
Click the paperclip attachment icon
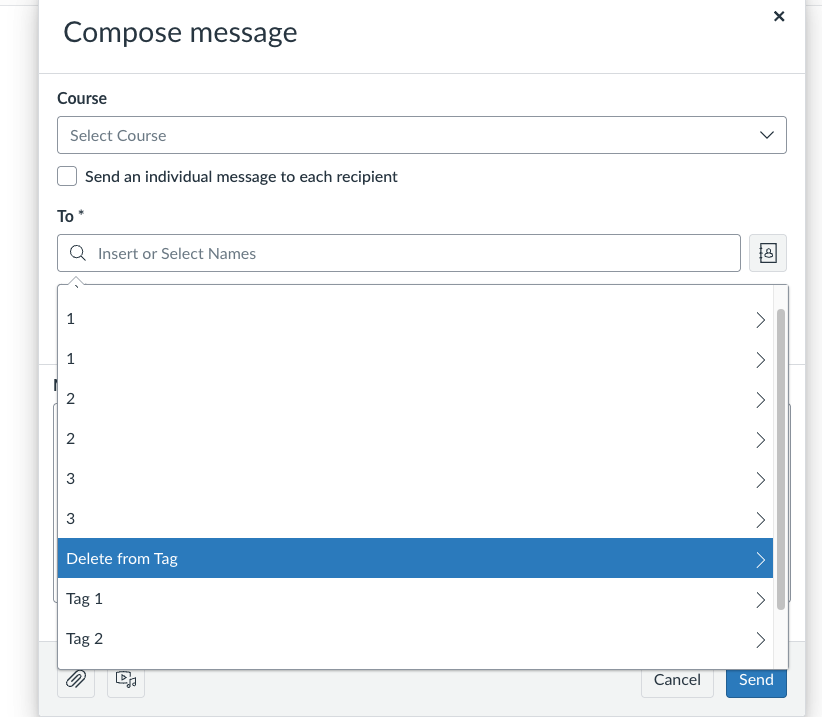(x=76, y=679)
